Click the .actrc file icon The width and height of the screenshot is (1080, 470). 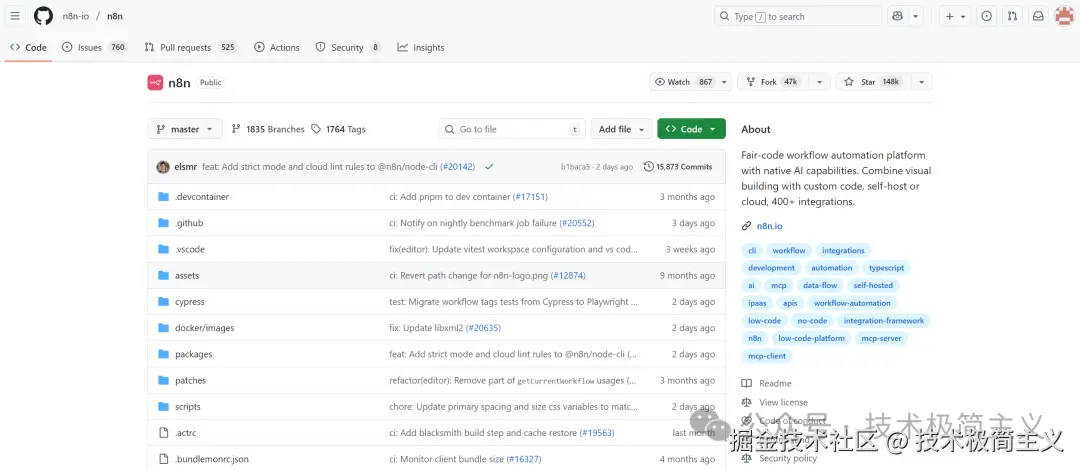[x=163, y=433]
